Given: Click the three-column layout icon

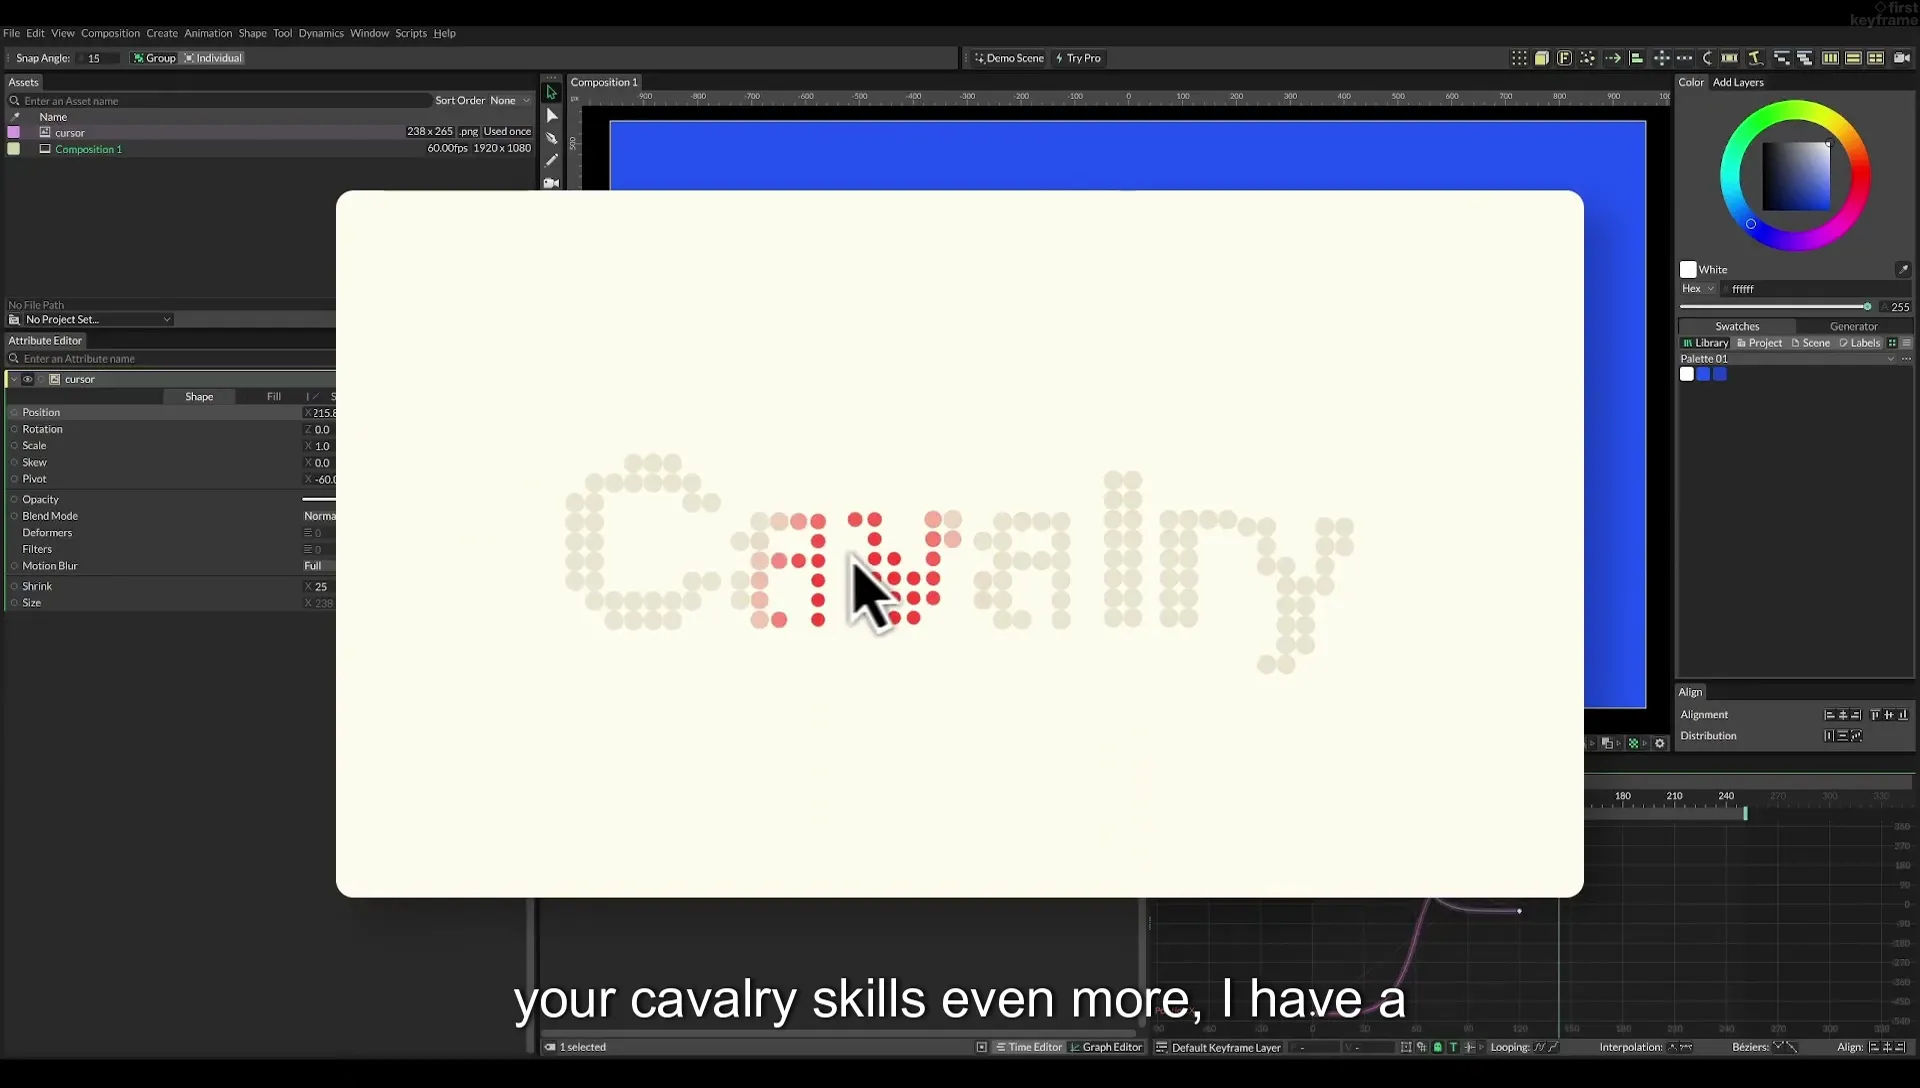Looking at the screenshot, I should [x=1830, y=58].
